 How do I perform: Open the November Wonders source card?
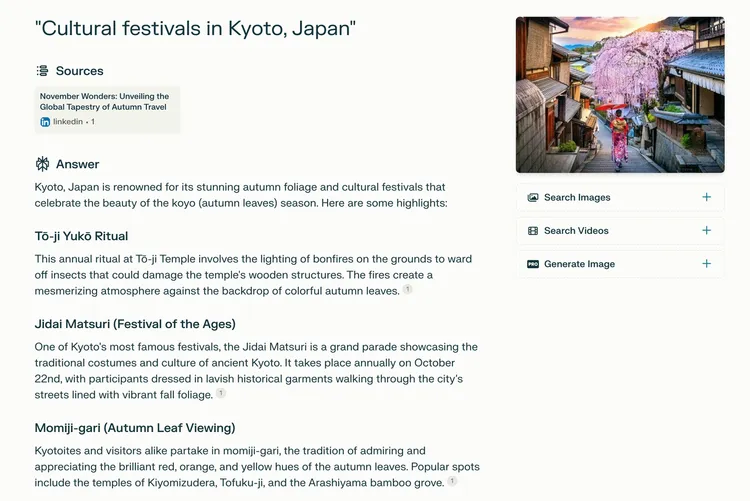[106, 108]
